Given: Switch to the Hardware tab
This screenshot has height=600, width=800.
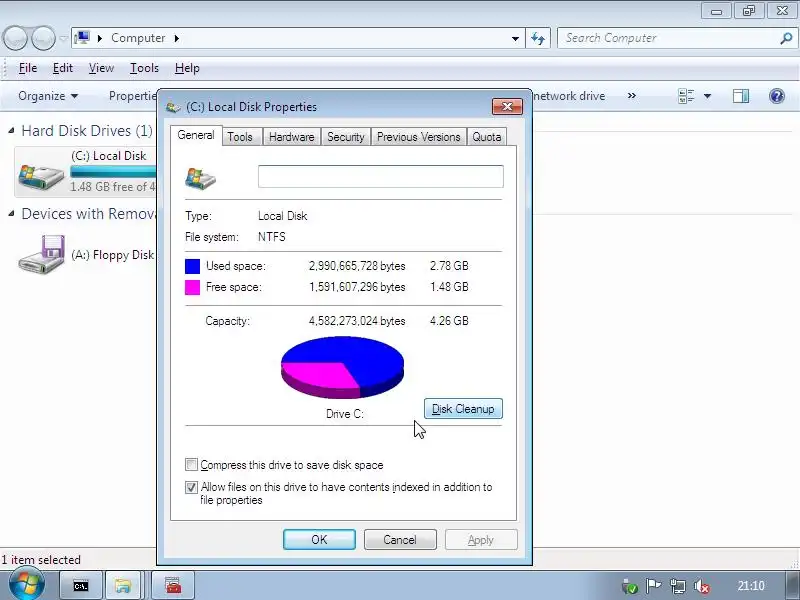Looking at the screenshot, I should [291, 137].
